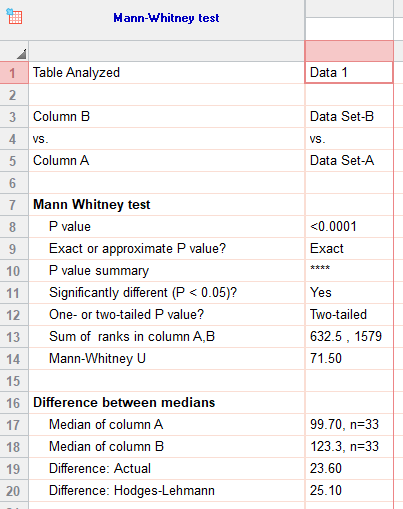
Task: Click the Difference between medians heading
Action: point(124,403)
